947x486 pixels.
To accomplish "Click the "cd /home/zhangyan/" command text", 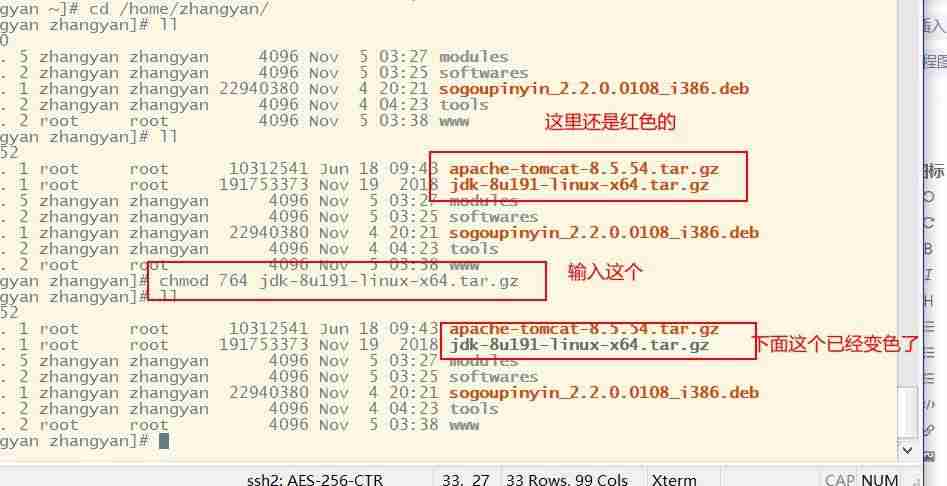I will coord(179,9).
